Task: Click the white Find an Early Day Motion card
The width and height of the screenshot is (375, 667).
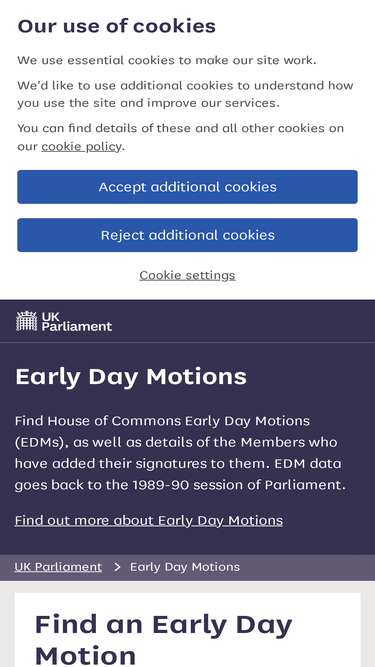Action: pos(188,630)
